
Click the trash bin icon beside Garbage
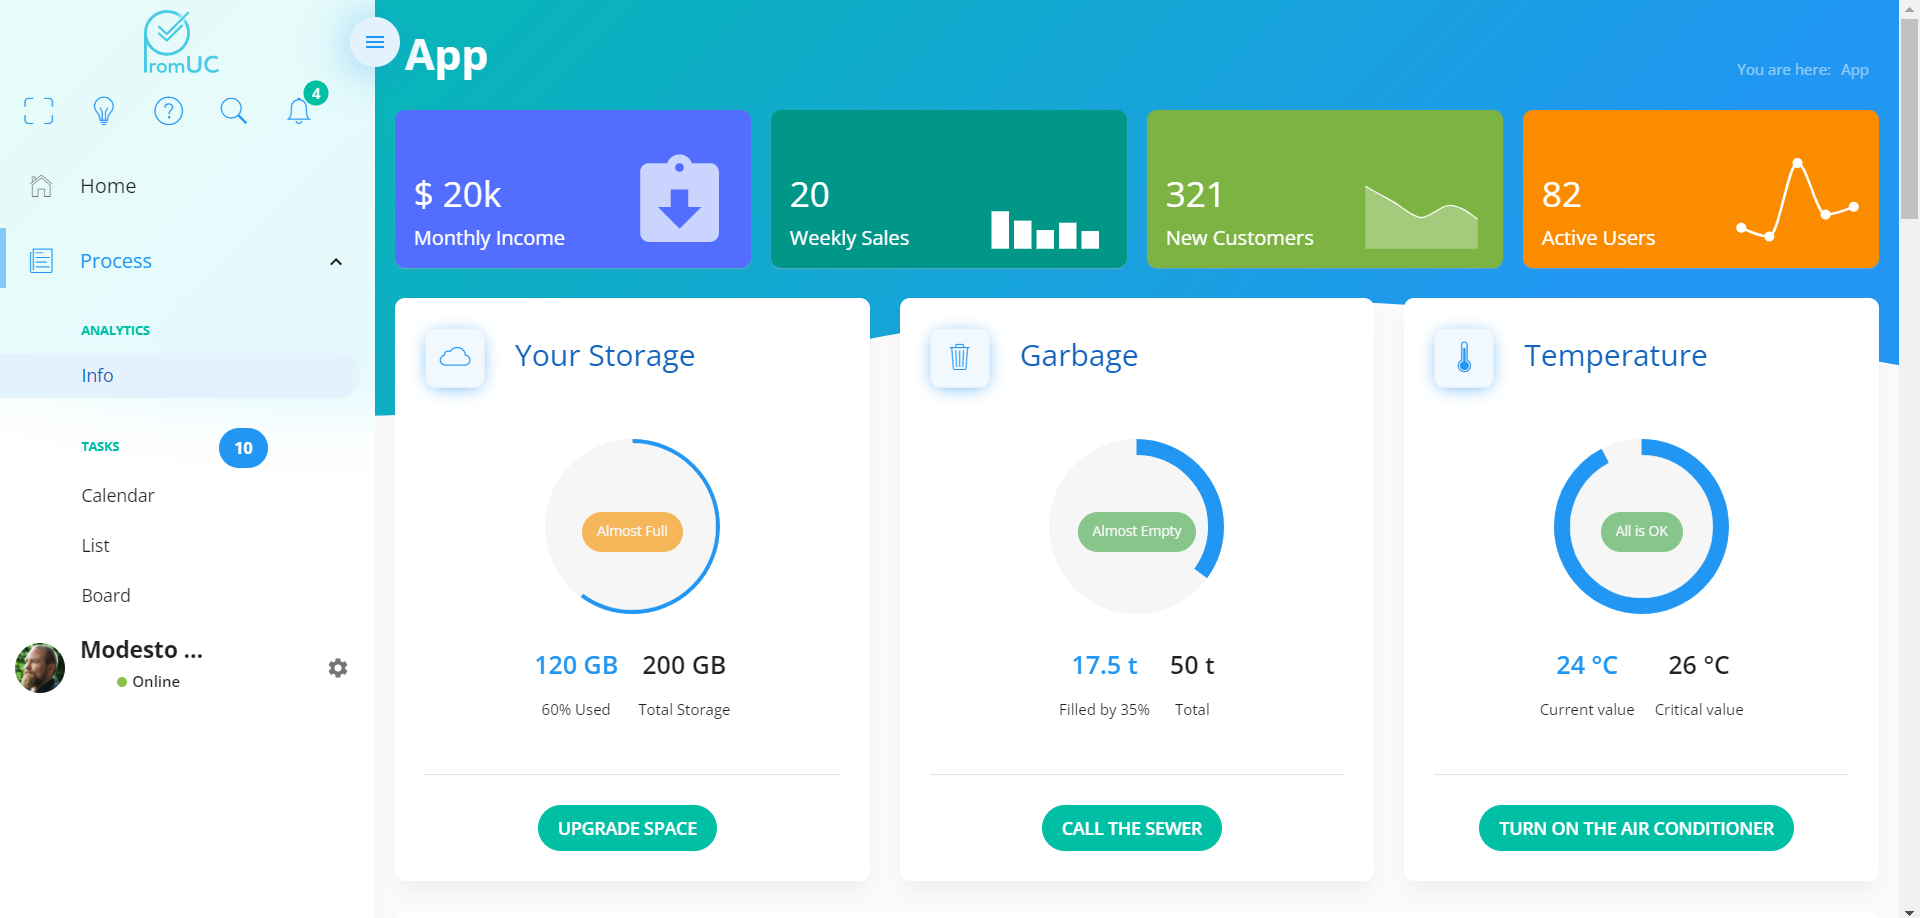coord(959,357)
